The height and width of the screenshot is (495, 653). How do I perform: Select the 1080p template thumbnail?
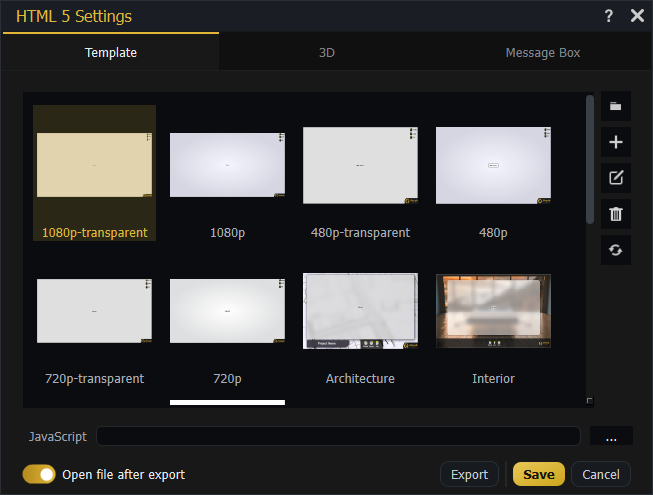pyautogui.click(x=227, y=165)
